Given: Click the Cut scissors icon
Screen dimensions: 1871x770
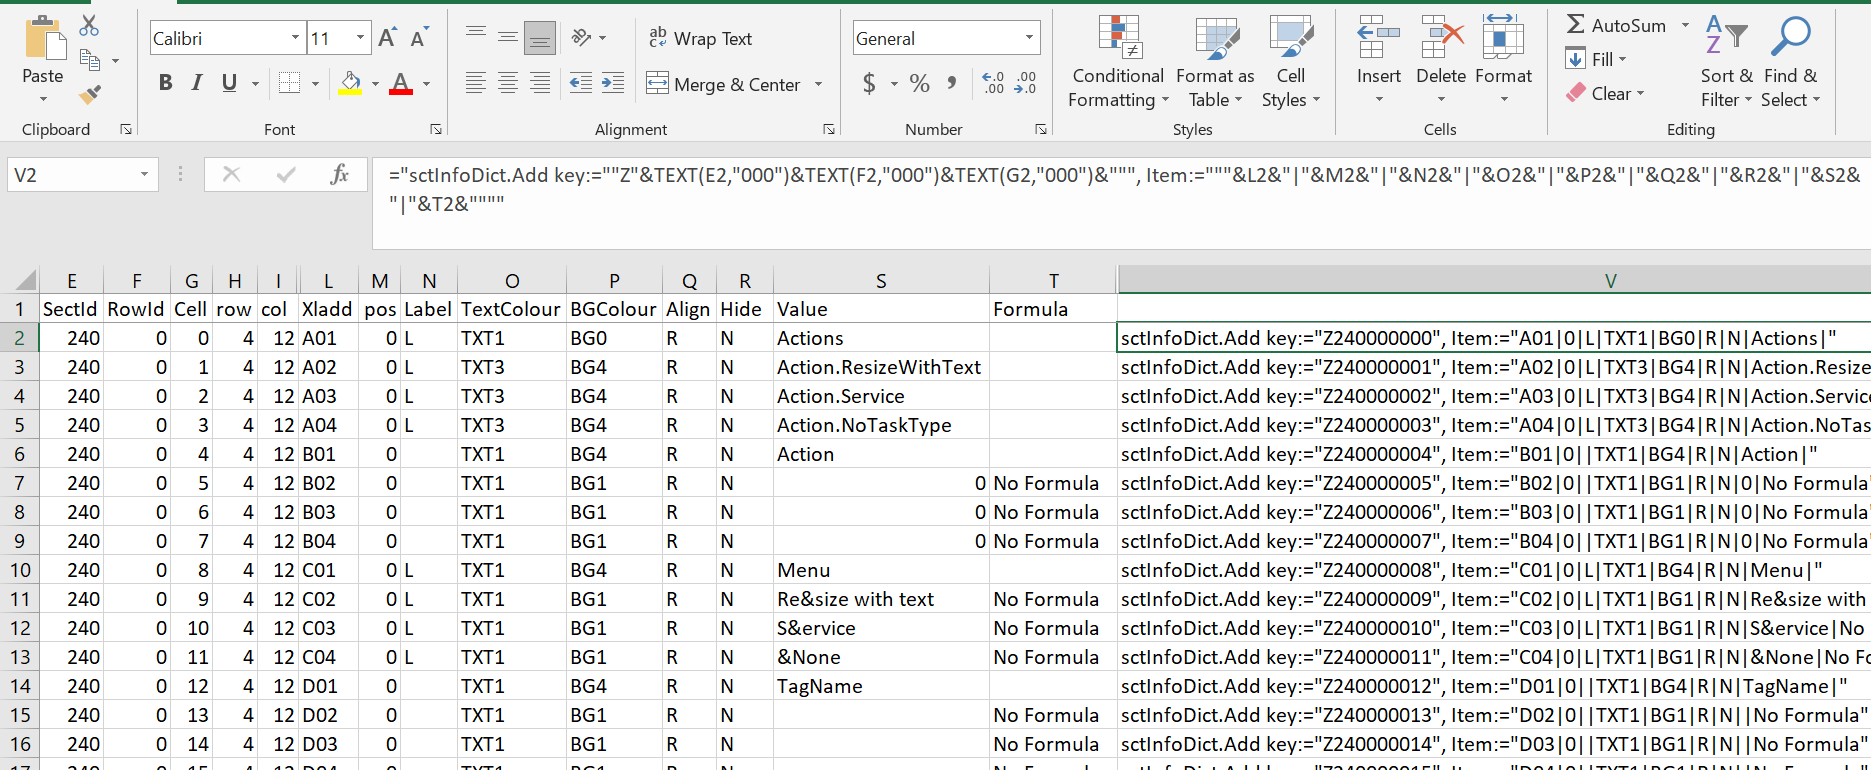Looking at the screenshot, I should tap(90, 26).
